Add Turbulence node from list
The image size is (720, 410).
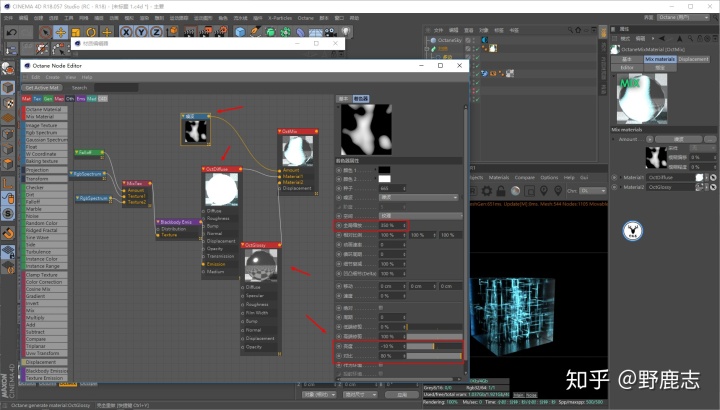45,252
